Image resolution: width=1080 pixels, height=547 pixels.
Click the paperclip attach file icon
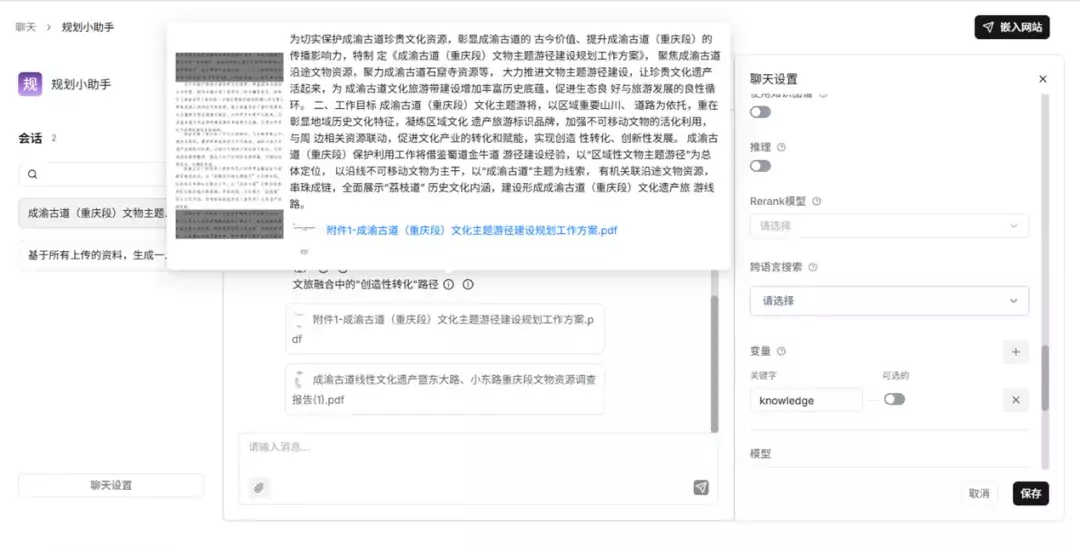tap(259, 487)
